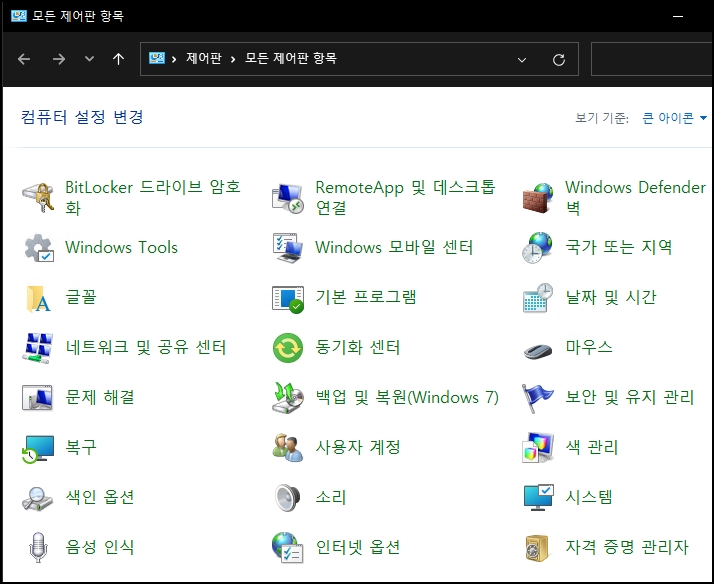Open the 보안 및 유지 관리 flag icon
Image resolution: width=714 pixels, height=584 pixels.
[x=538, y=398]
